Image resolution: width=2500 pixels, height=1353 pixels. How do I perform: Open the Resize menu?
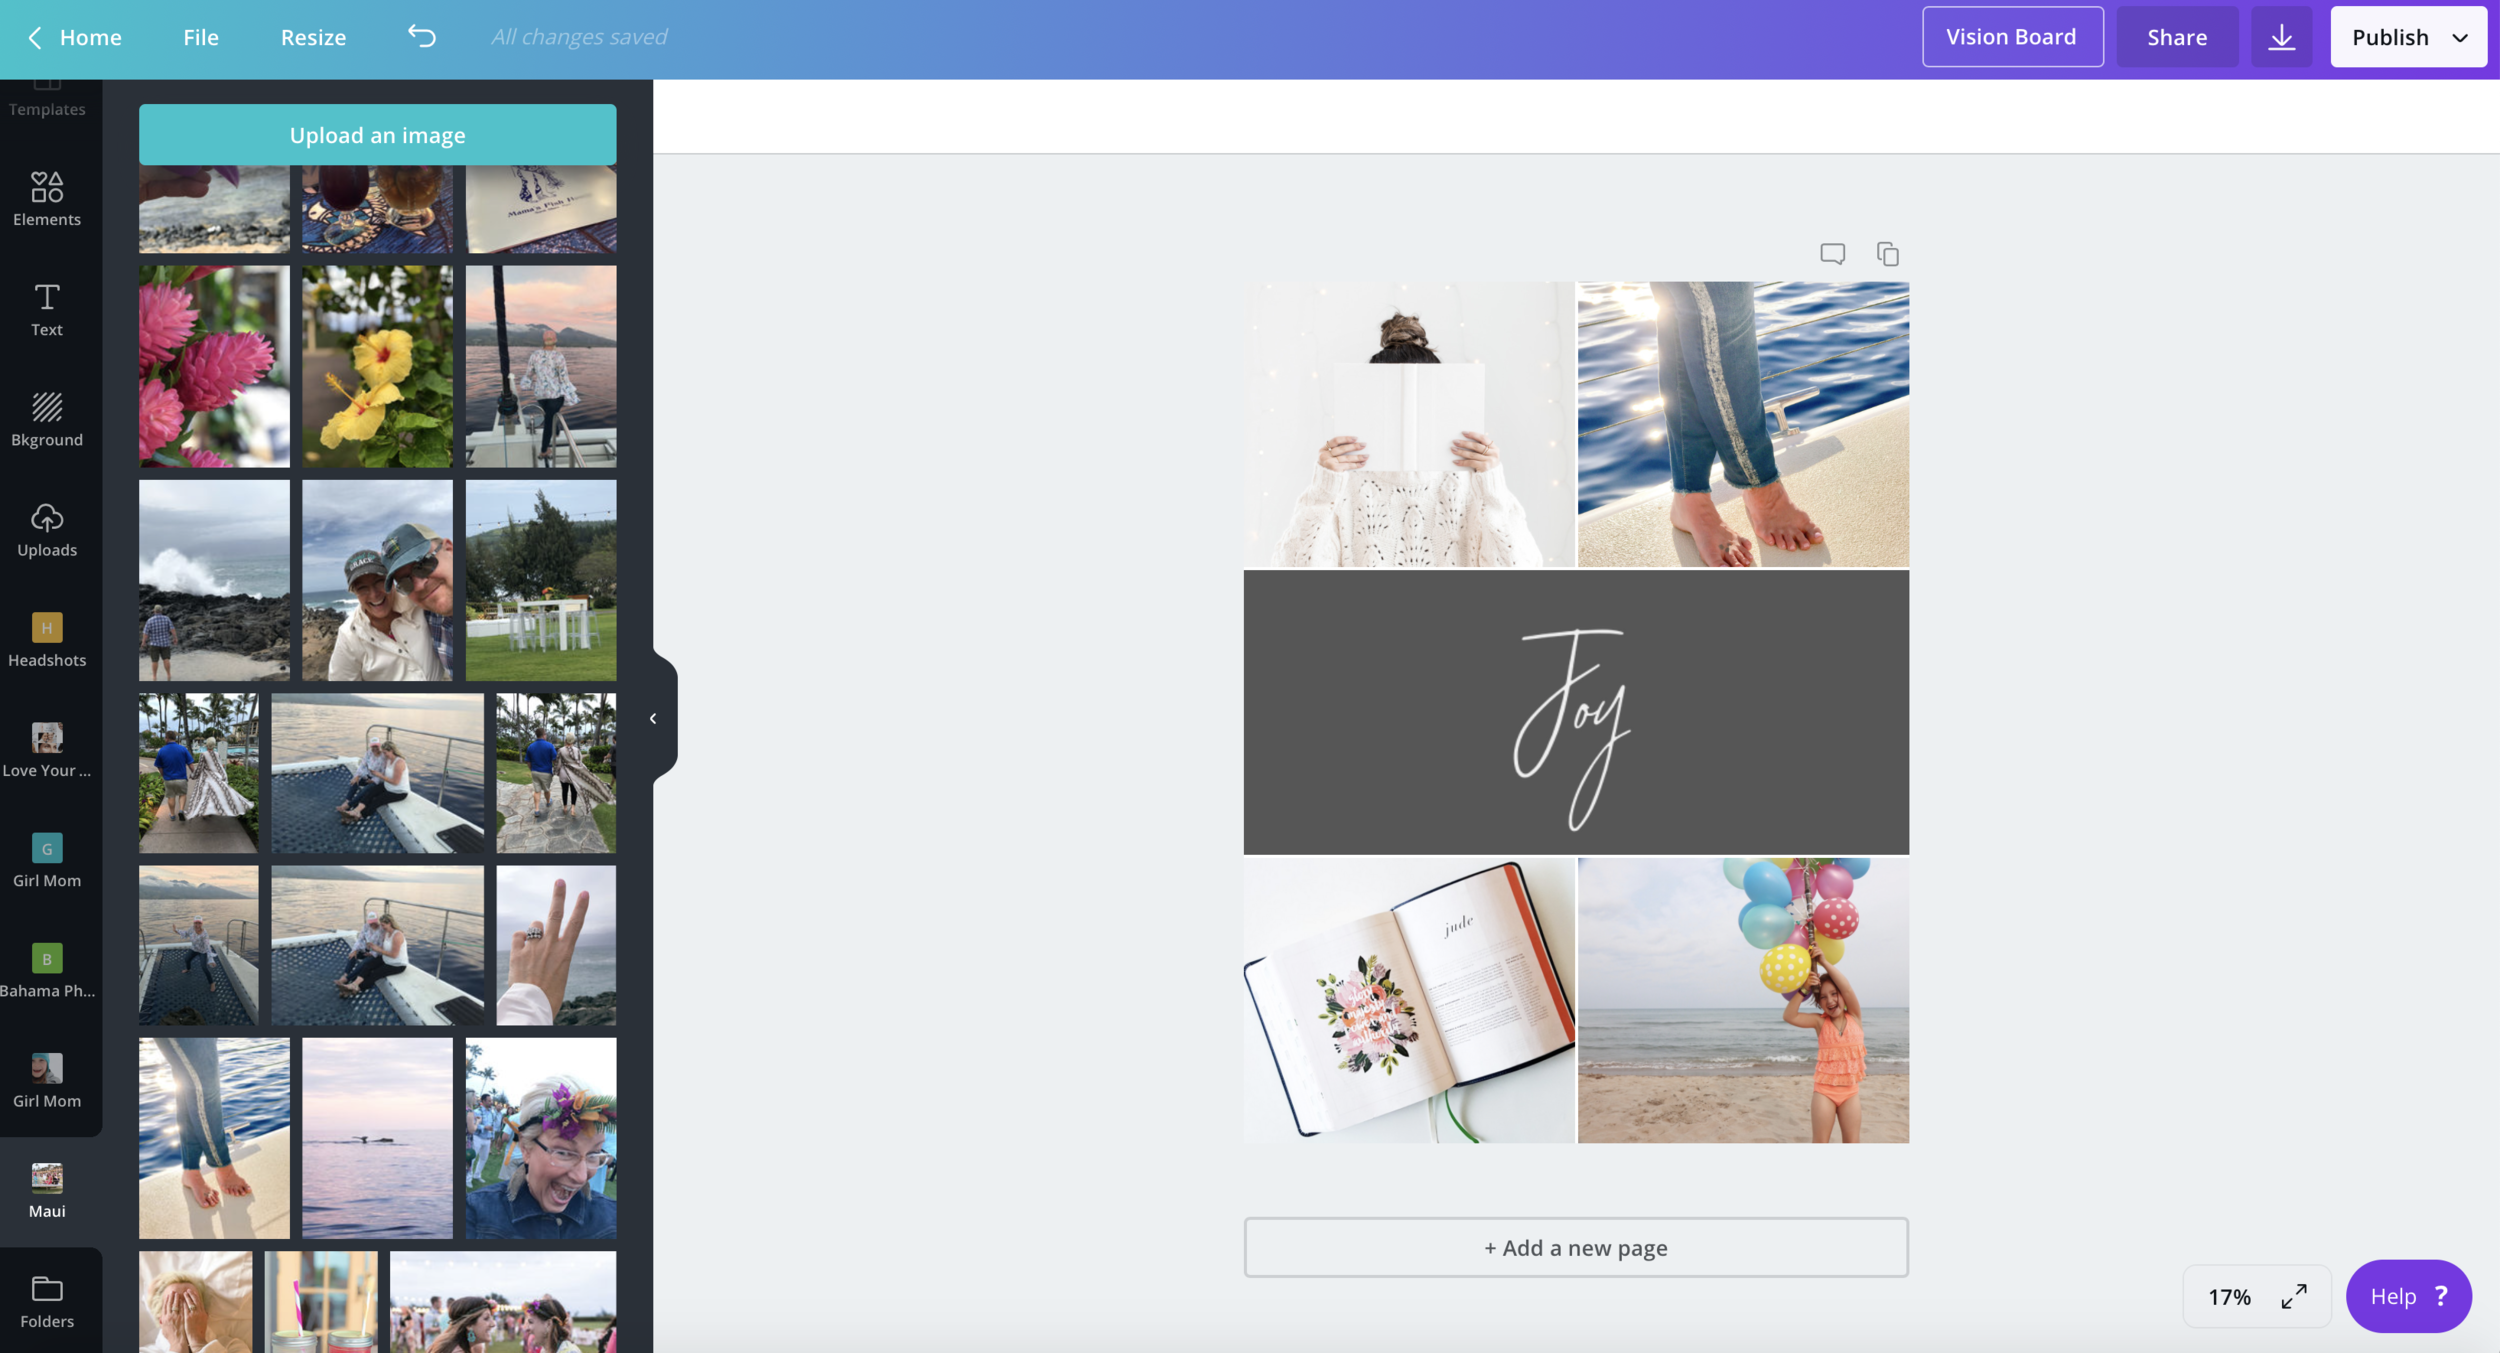(x=313, y=37)
